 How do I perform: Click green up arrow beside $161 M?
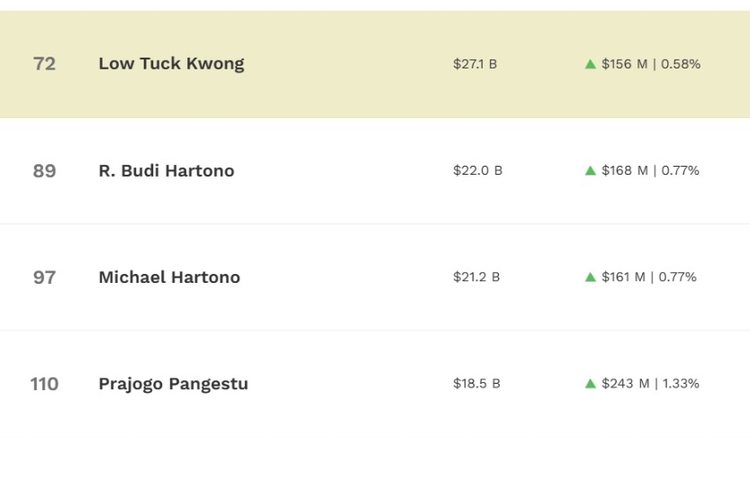[590, 277]
